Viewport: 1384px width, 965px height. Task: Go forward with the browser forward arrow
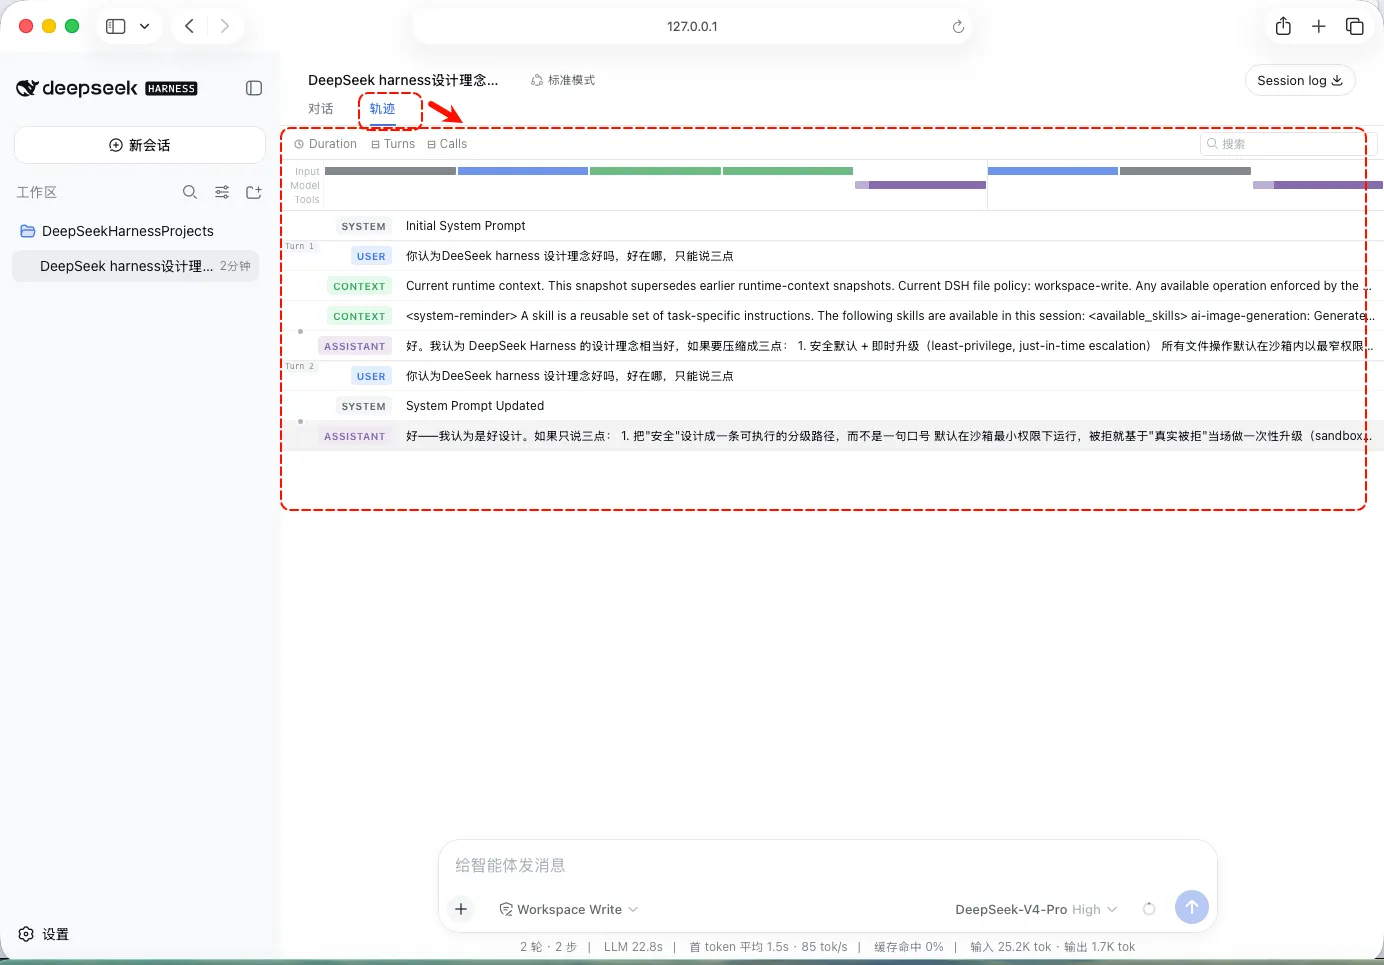pyautogui.click(x=225, y=26)
